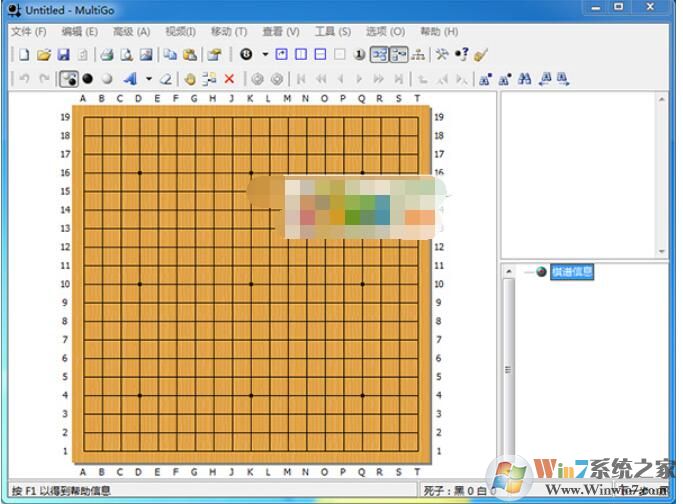Click the hierarchy tree diagram icon
The image size is (683, 504).
coord(418,55)
